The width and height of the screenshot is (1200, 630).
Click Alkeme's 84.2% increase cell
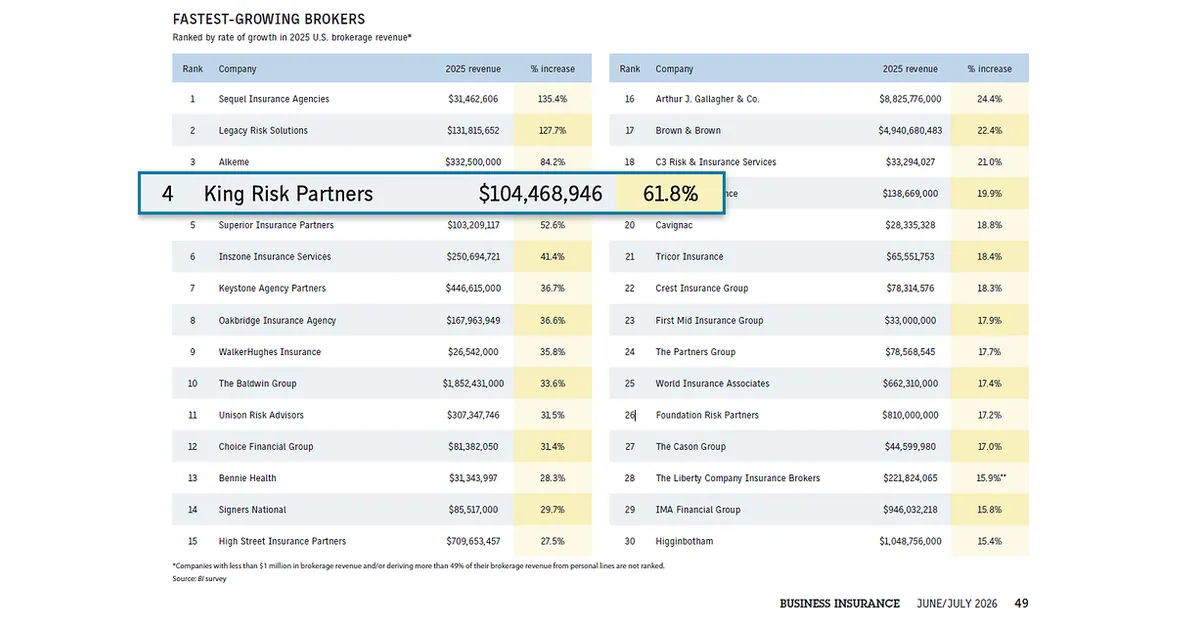tap(553, 162)
